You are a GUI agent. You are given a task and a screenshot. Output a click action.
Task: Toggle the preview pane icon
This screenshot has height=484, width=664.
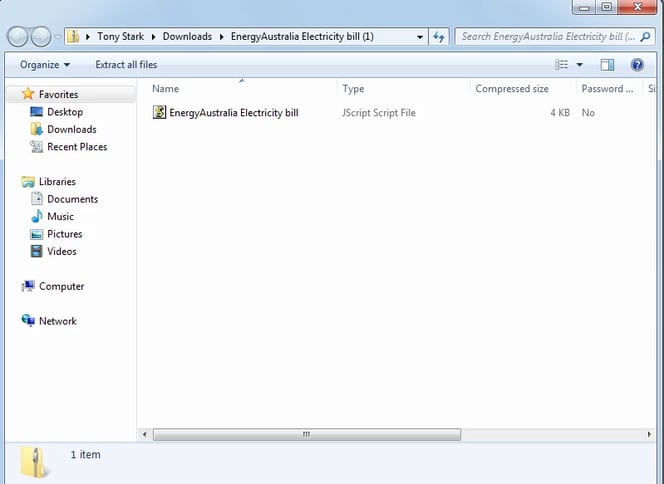click(607, 65)
